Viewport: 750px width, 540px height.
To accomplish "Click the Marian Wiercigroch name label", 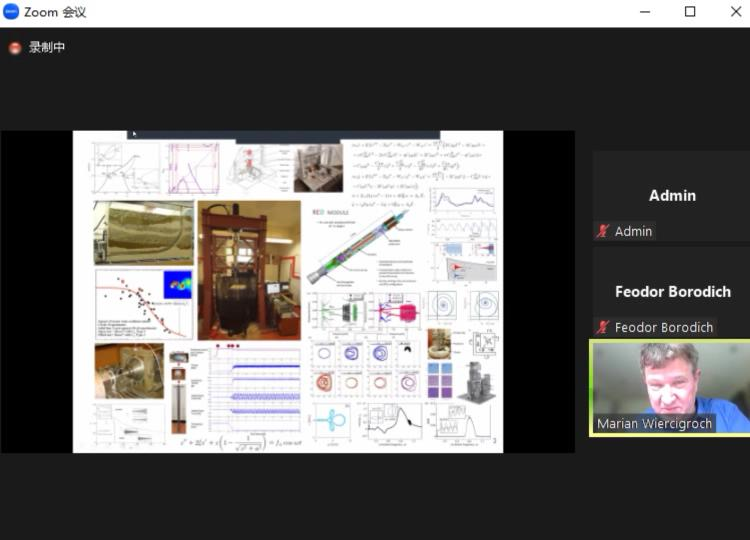I will [x=656, y=424].
